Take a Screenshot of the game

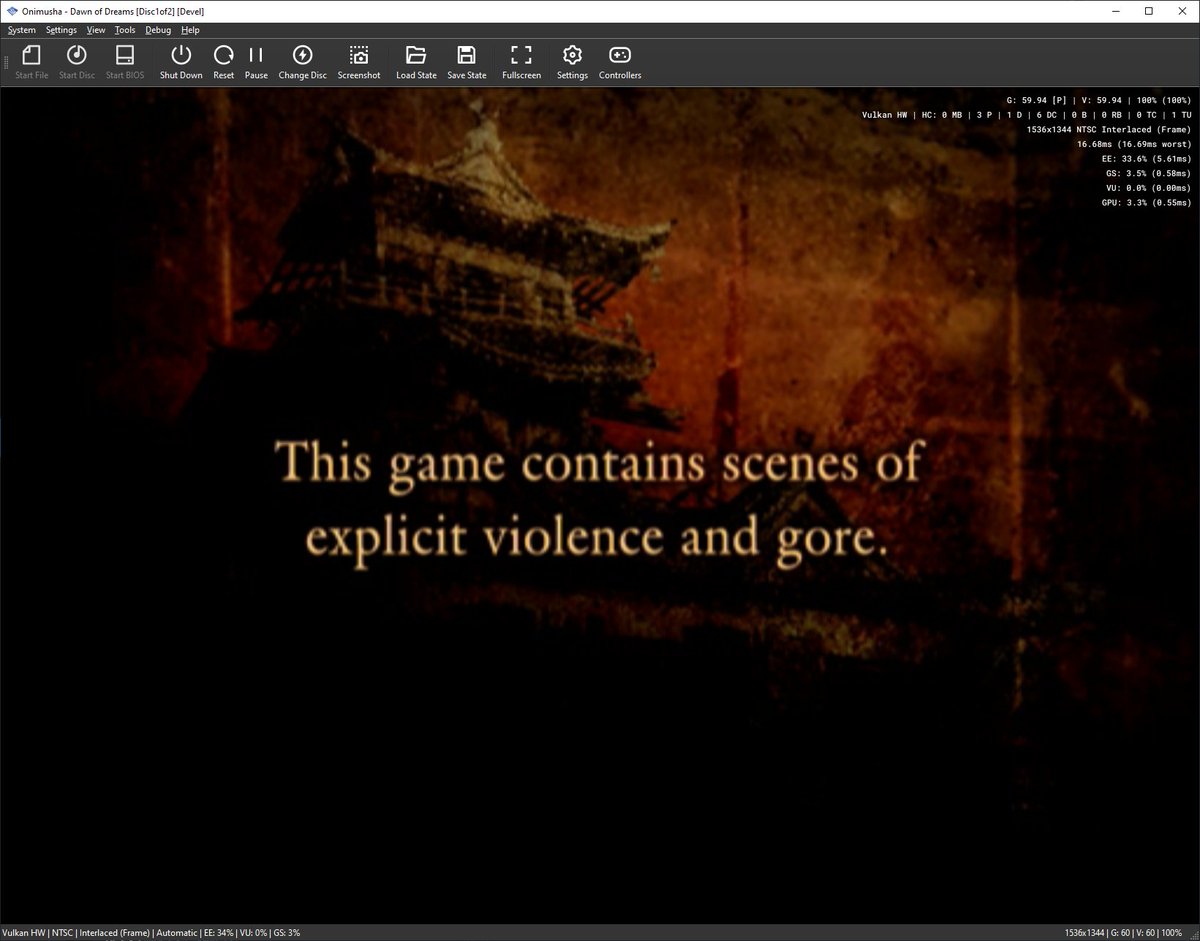[359, 62]
